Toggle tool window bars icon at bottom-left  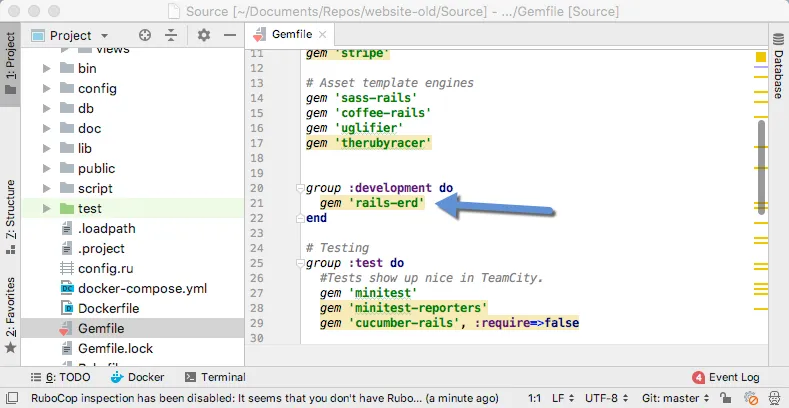(x=13, y=398)
